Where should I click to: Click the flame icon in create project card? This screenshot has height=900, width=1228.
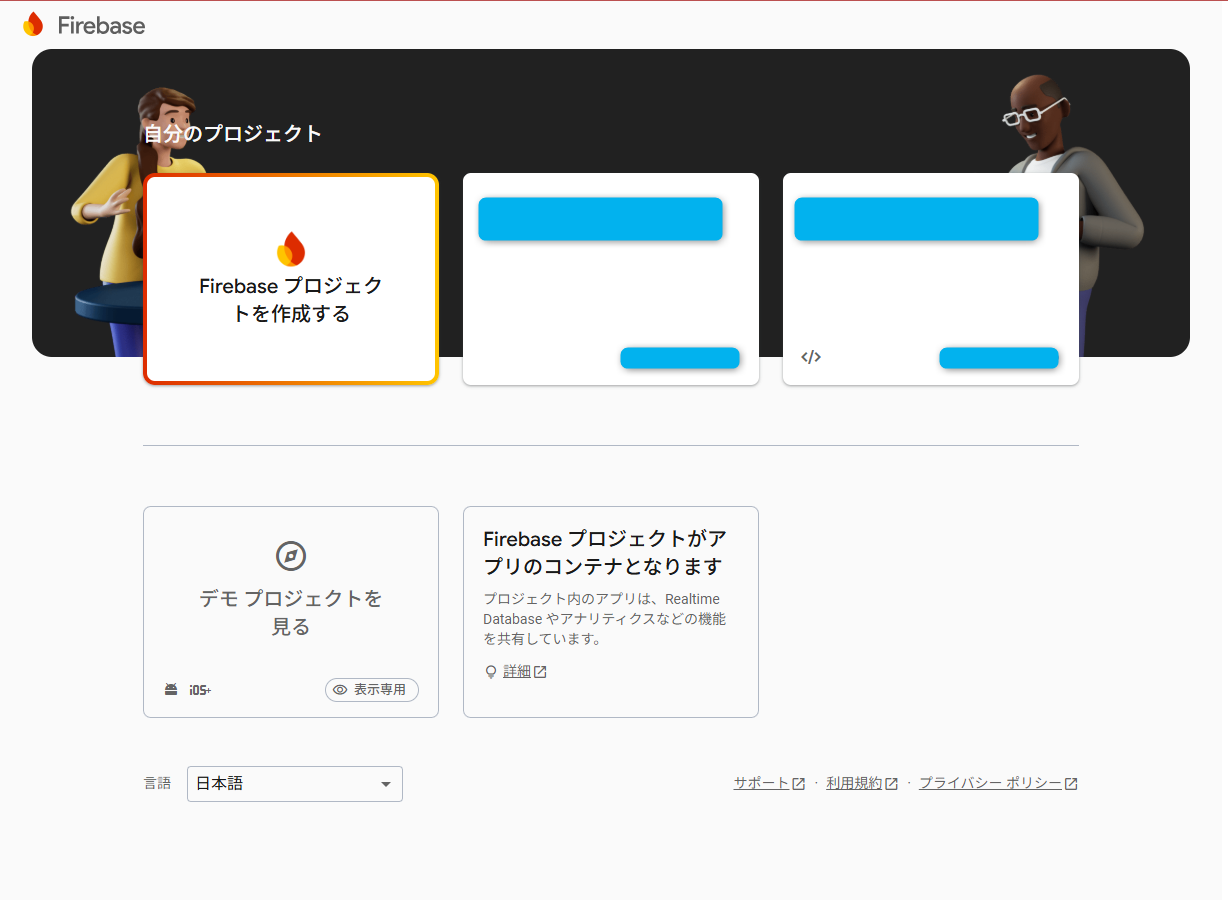291,249
